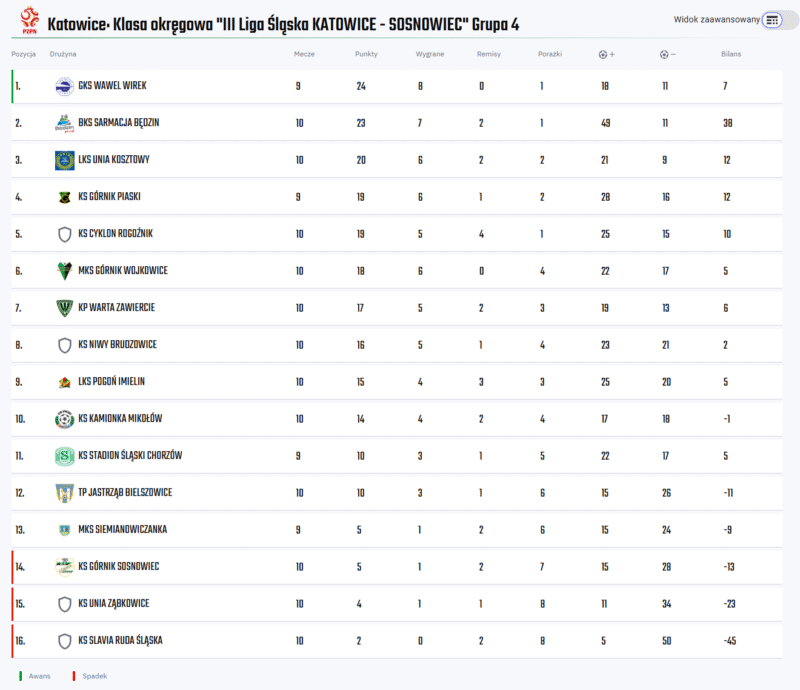Toggle the Widok zaawansowany switch

(x=772, y=20)
